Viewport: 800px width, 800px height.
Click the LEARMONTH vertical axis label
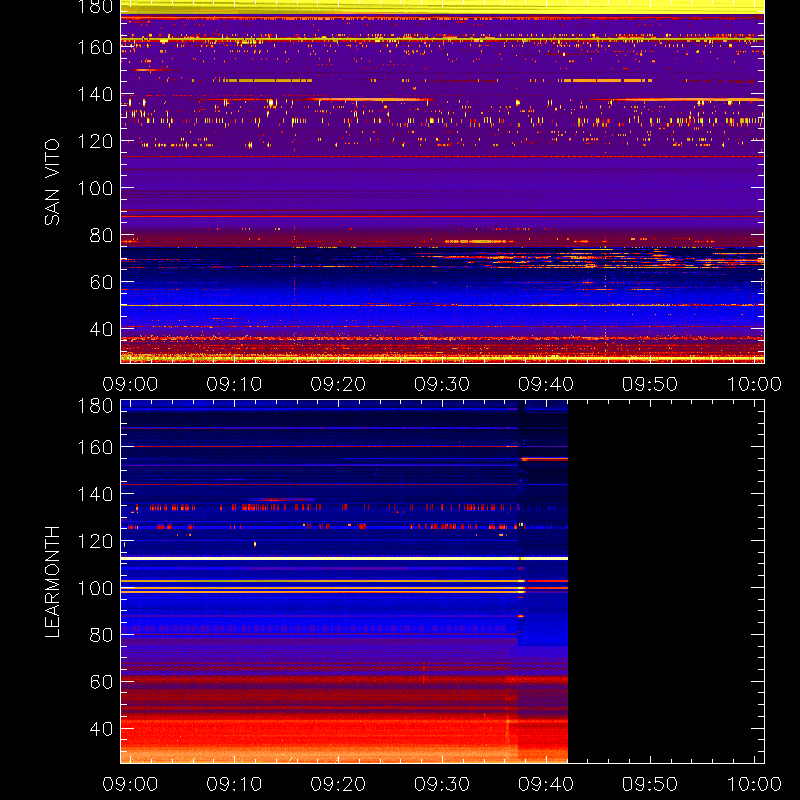52,582
